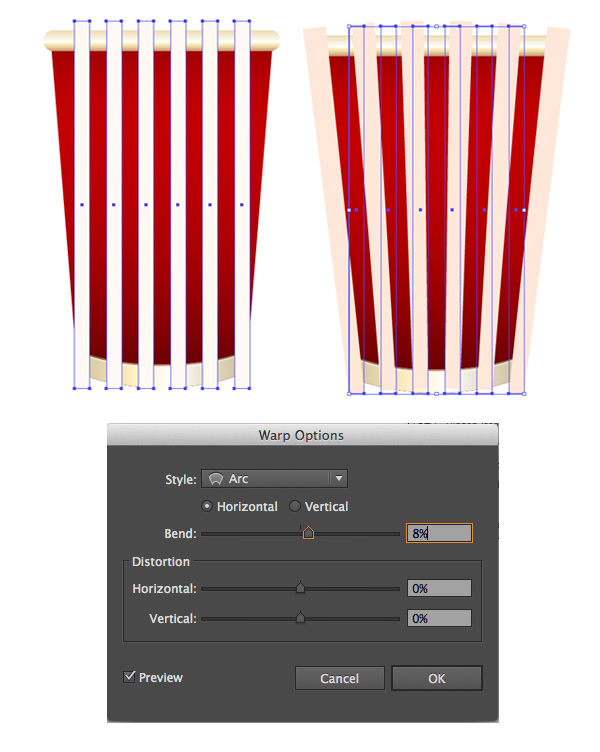The width and height of the screenshot is (600, 752).
Task: Click the Arc warp style icon
Action: point(216,479)
